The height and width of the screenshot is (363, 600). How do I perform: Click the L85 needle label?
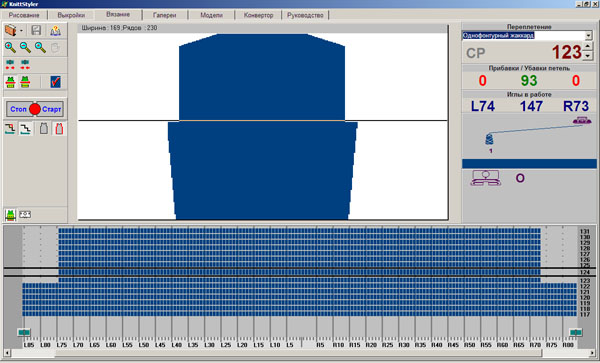coord(29,345)
